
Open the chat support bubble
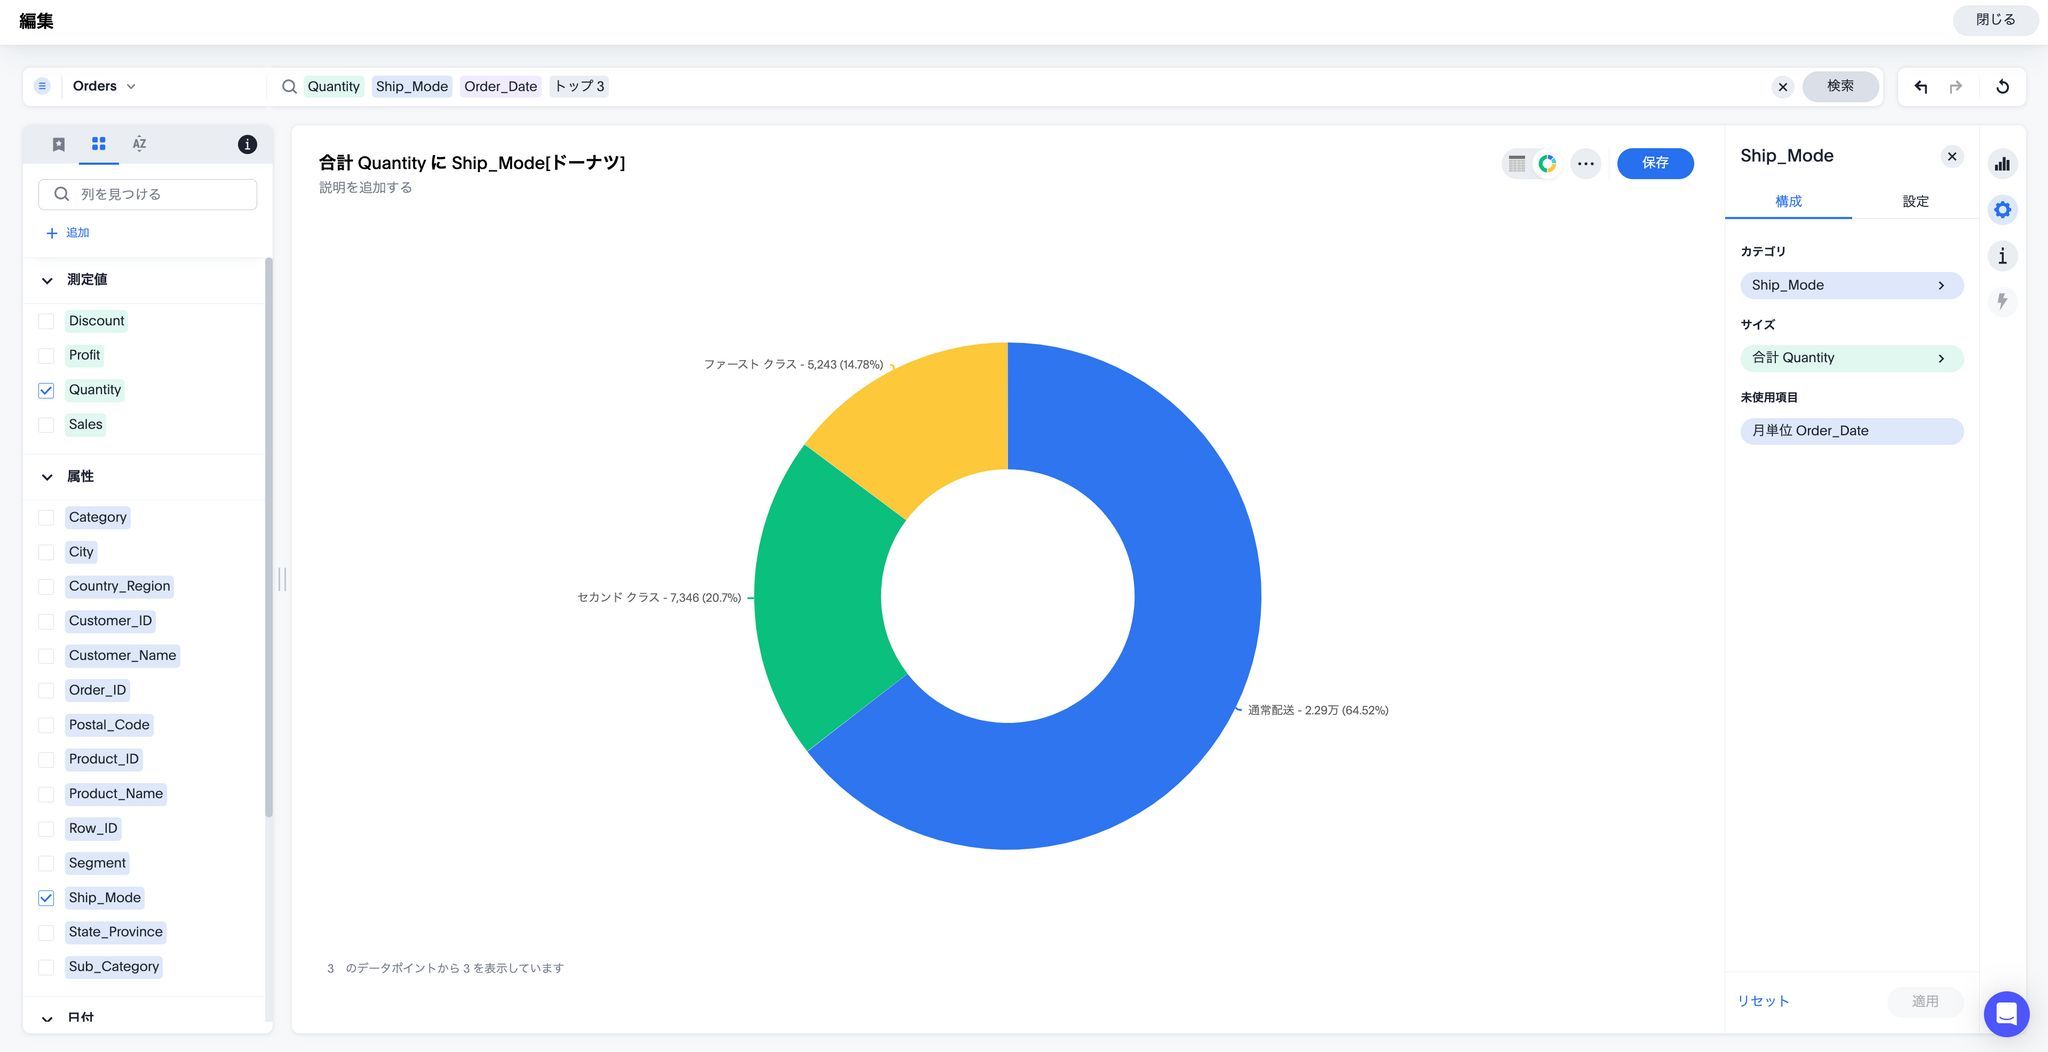click(2006, 1014)
